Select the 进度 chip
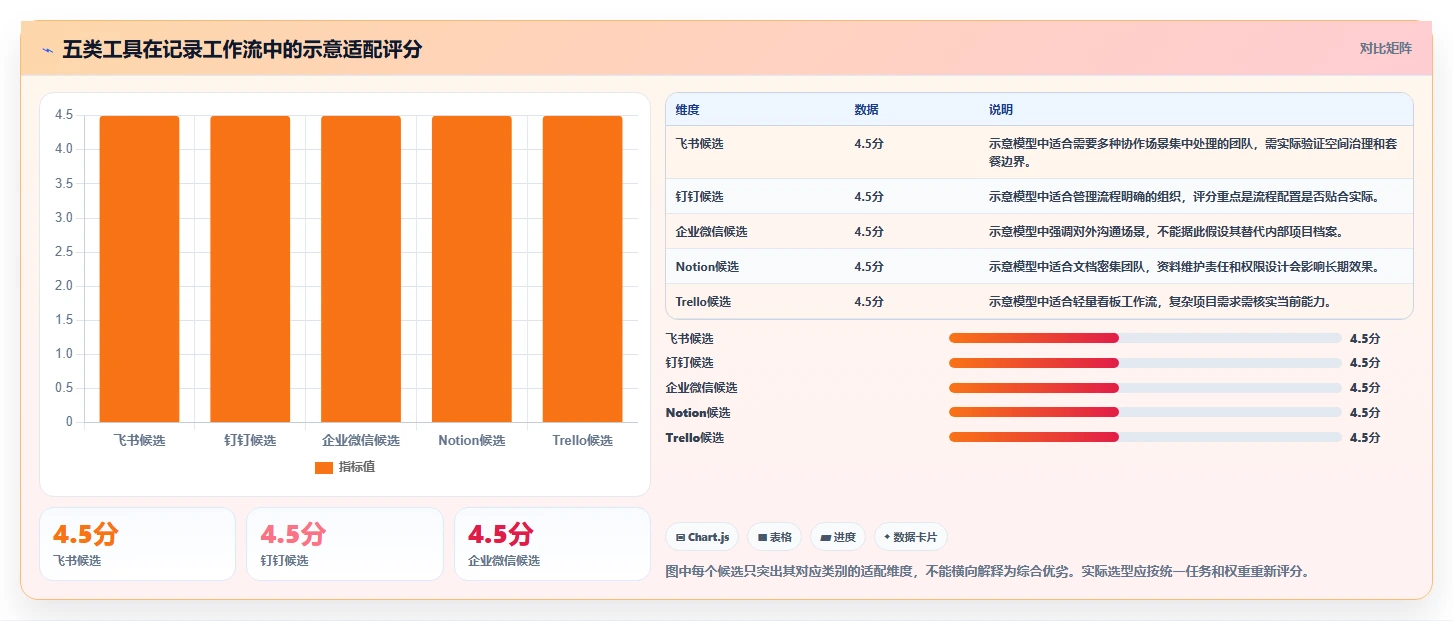Image resolution: width=1453 pixels, height=621 pixels. click(838, 537)
